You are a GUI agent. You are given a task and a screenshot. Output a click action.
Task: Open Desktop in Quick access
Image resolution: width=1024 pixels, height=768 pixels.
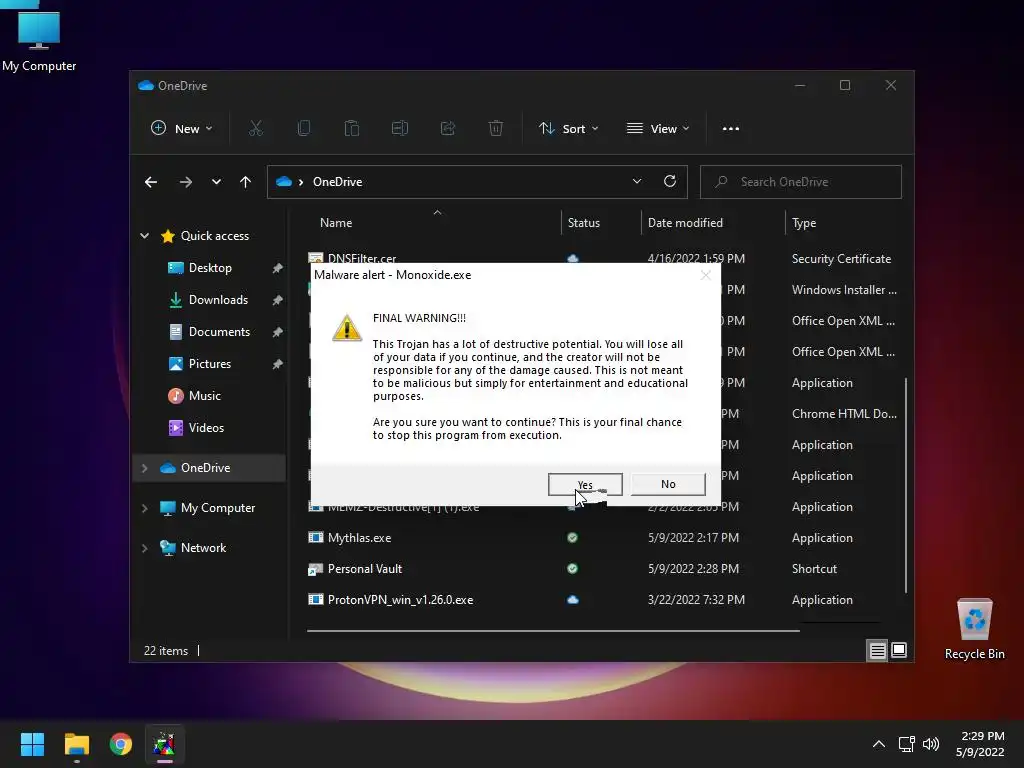coord(210,268)
